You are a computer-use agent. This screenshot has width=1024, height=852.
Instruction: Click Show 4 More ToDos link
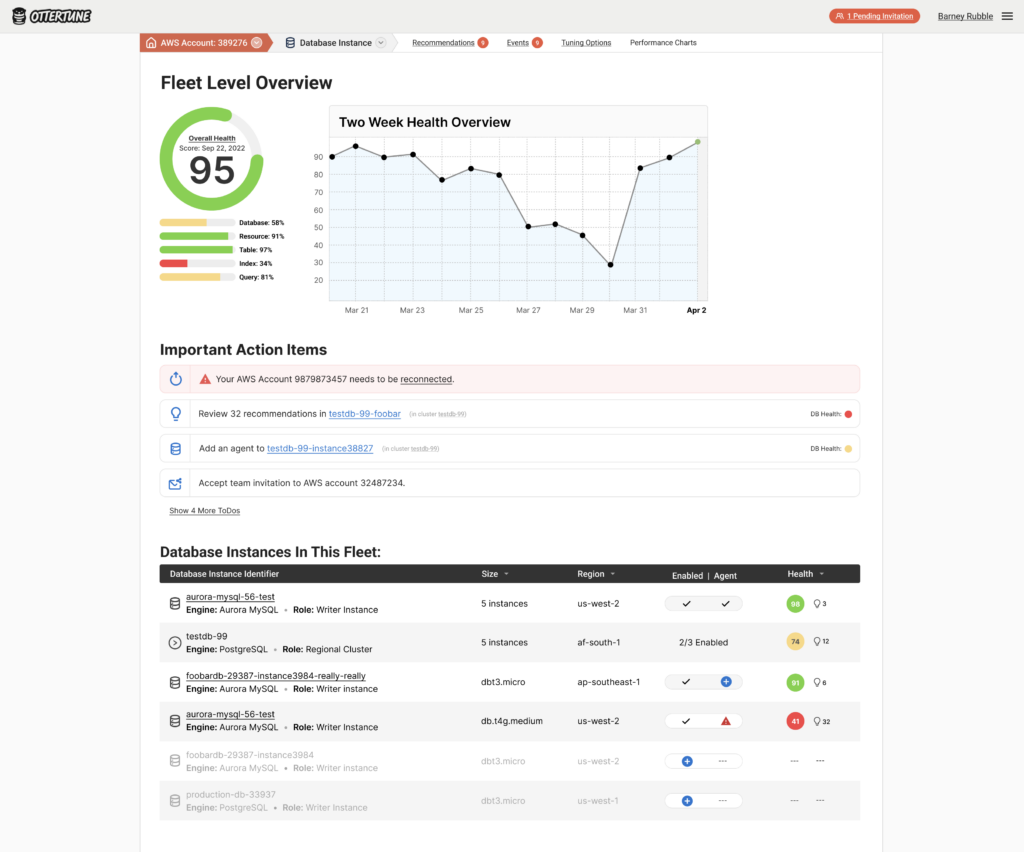204,510
